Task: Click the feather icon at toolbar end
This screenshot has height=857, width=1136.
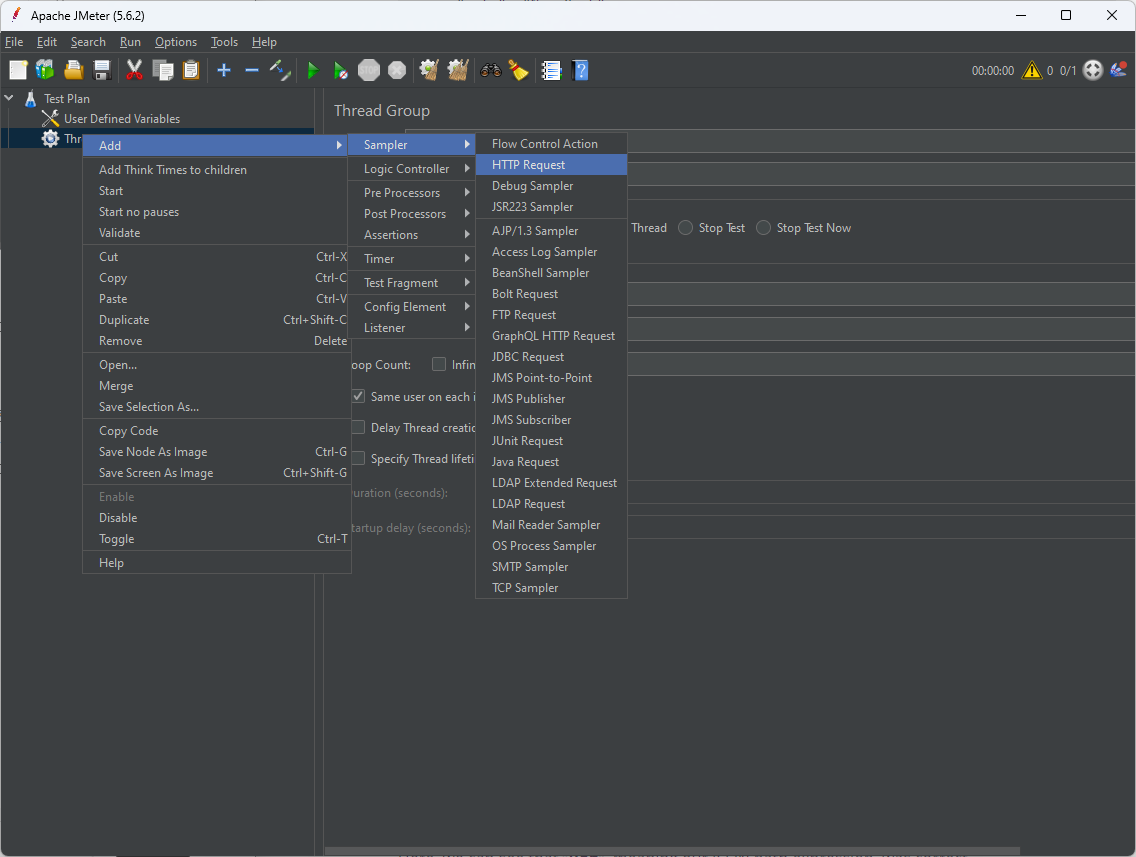Action: point(1119,70)
